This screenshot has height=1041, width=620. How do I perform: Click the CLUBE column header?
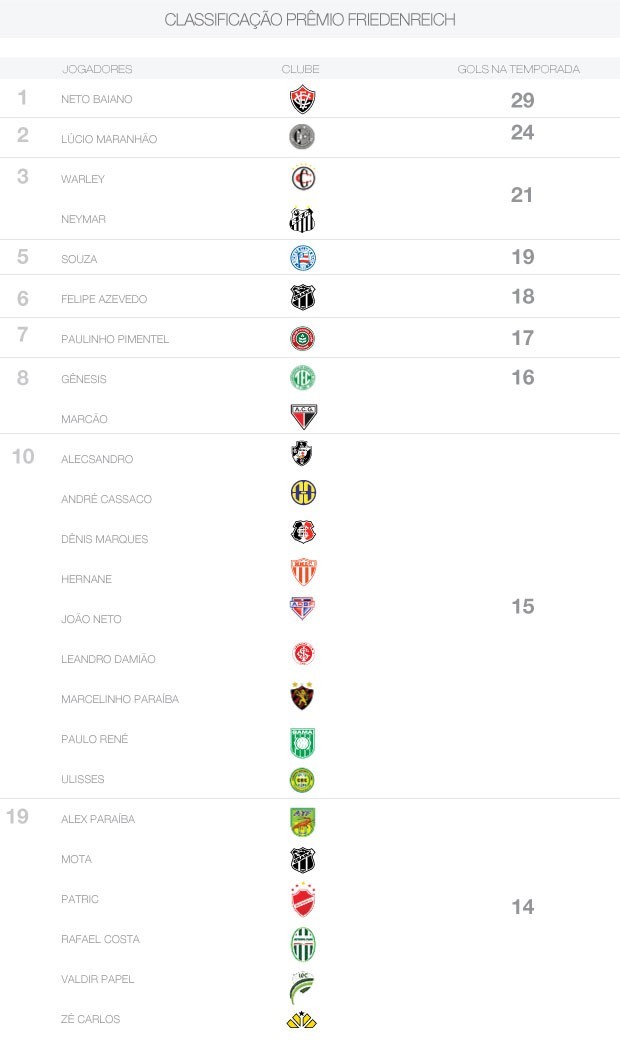[301, 69]
